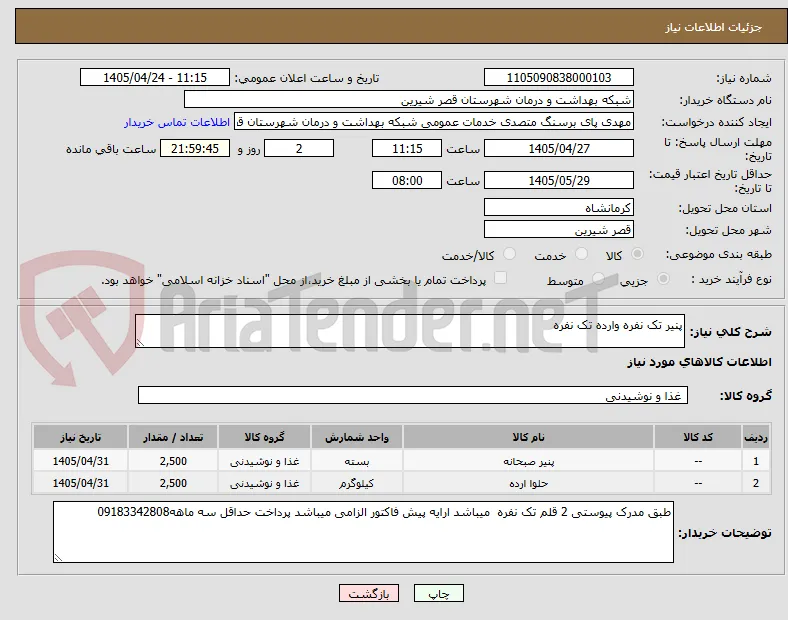
Task: Click the ردیف column header
Action: point(756,437)
